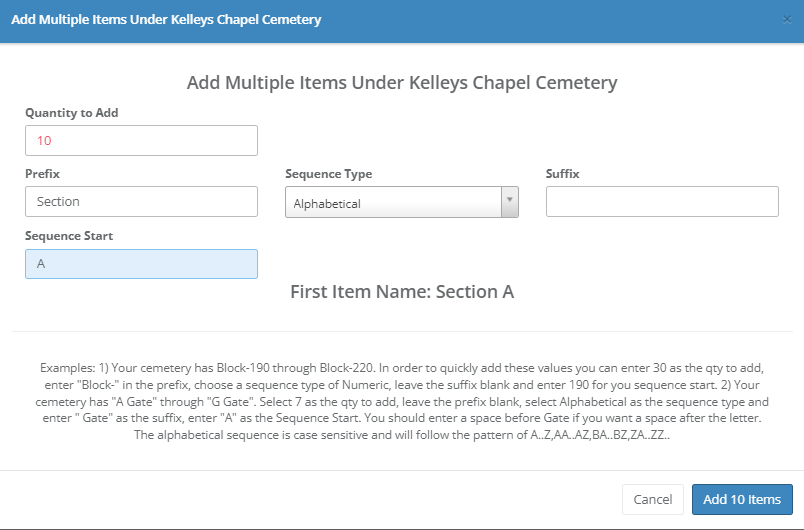The width and height of the screenshot is (804, 530).
Task: Click the Quantity to Add field
Action: 141,141
